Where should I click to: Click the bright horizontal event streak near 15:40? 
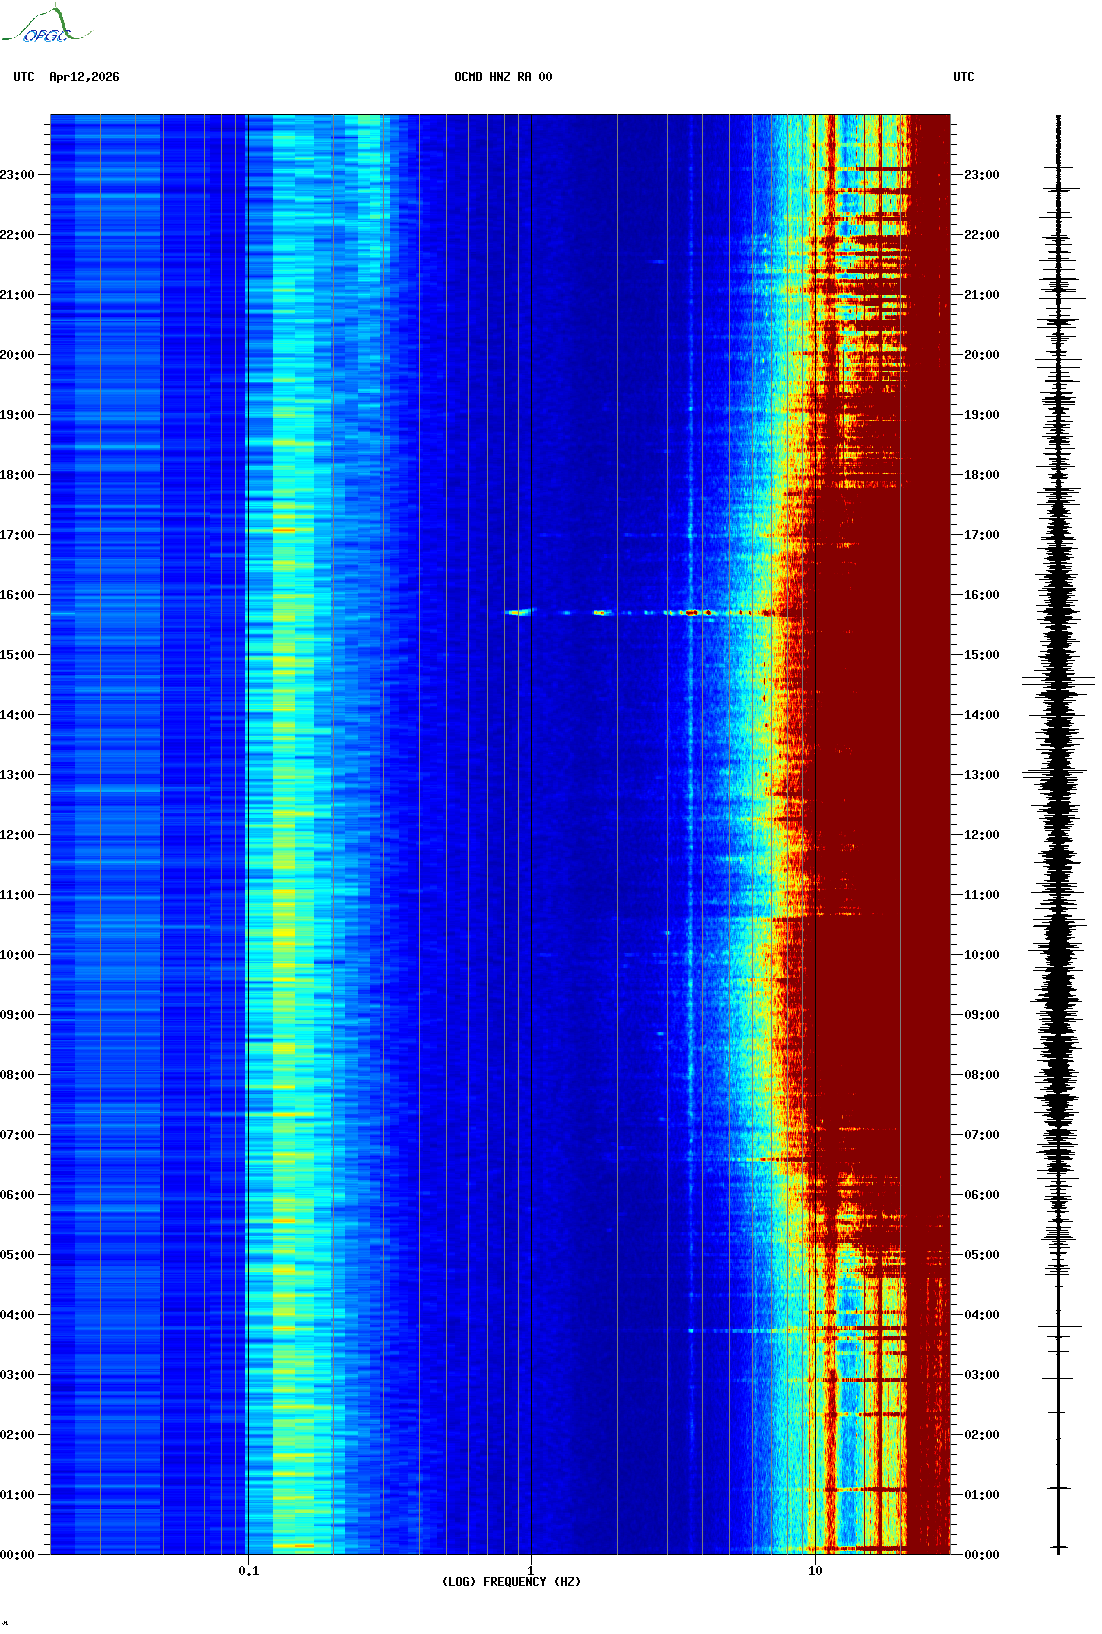point(690,612)
